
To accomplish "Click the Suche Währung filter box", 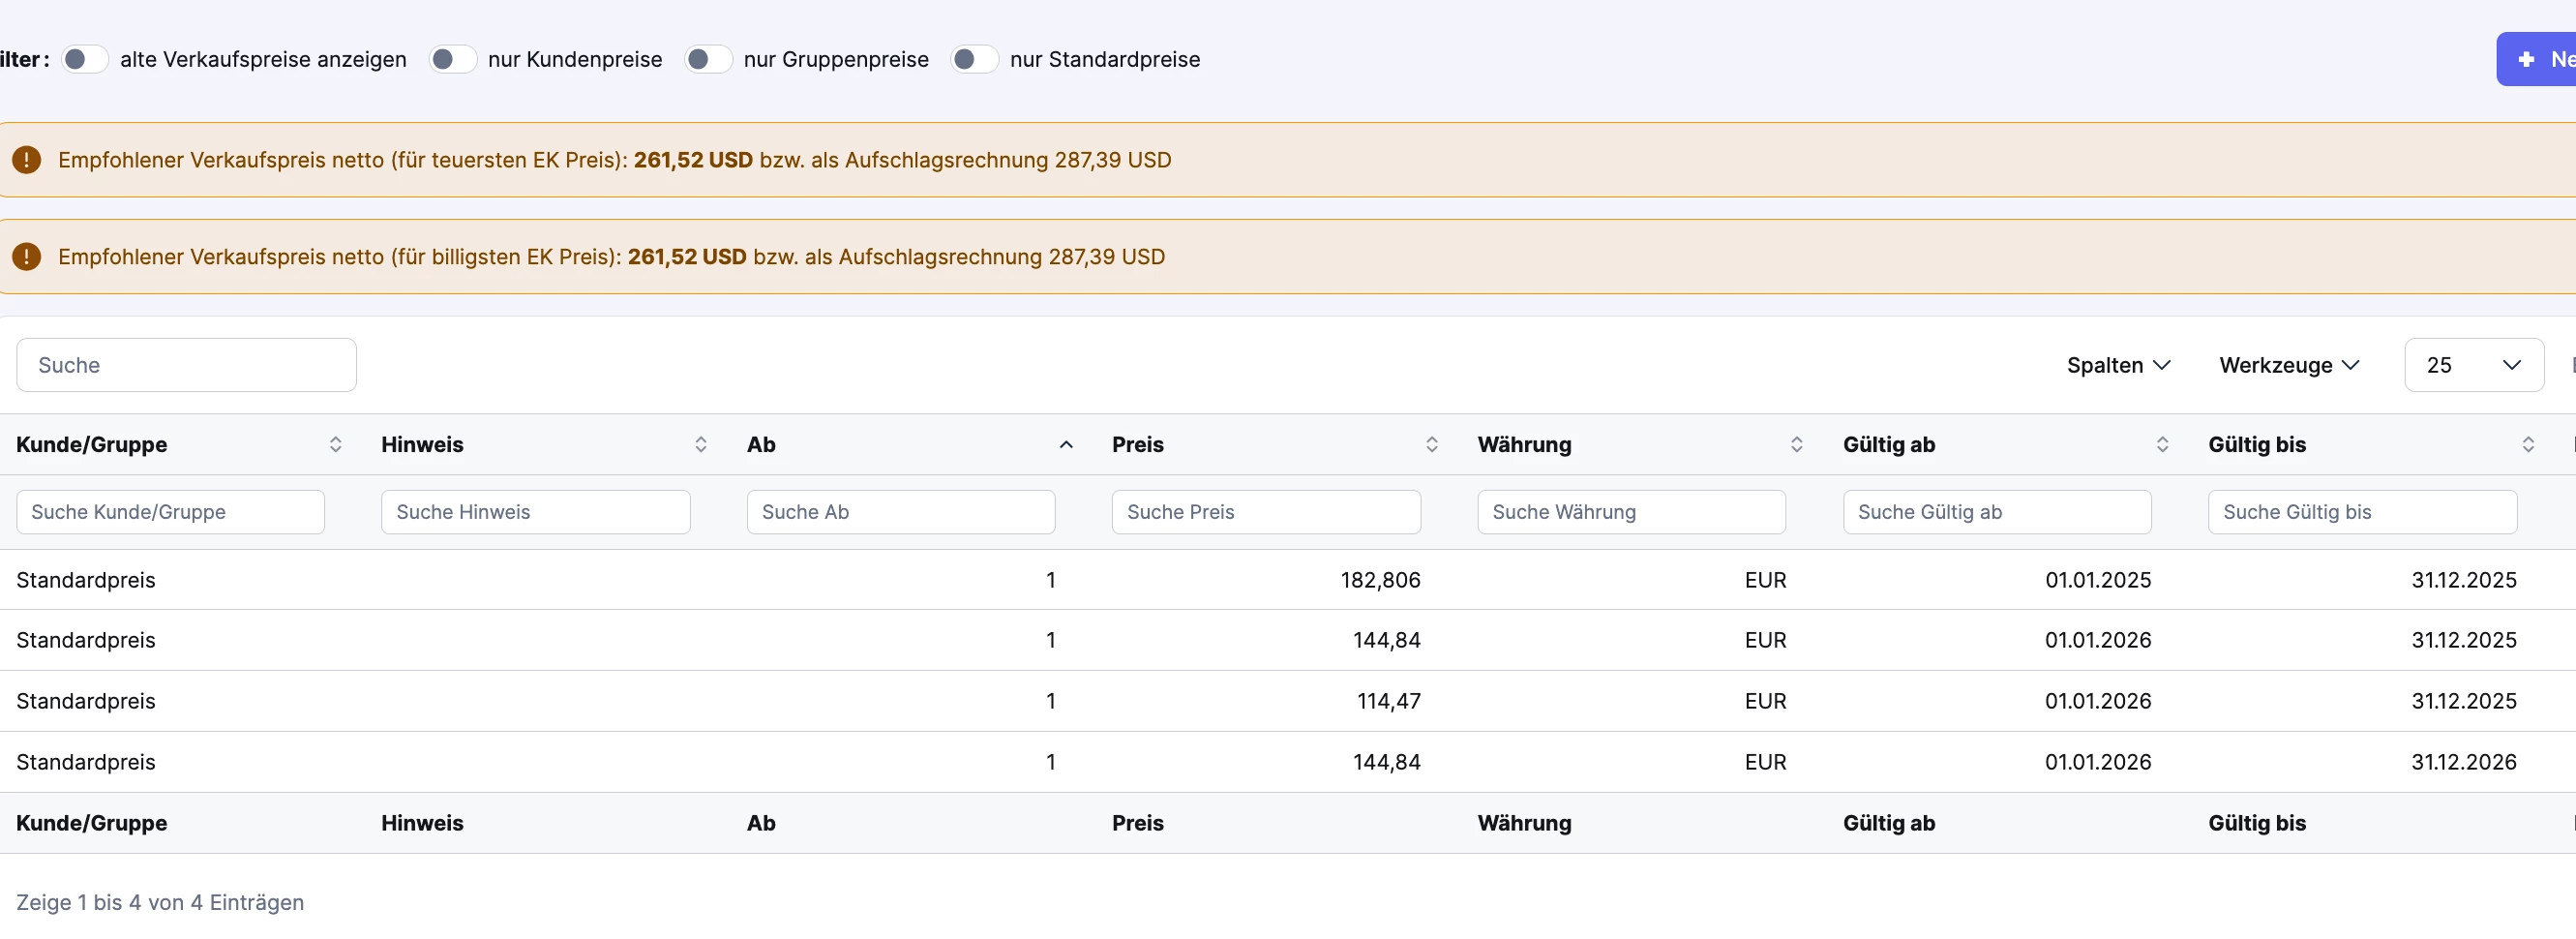I will [x=1631, y=513].
